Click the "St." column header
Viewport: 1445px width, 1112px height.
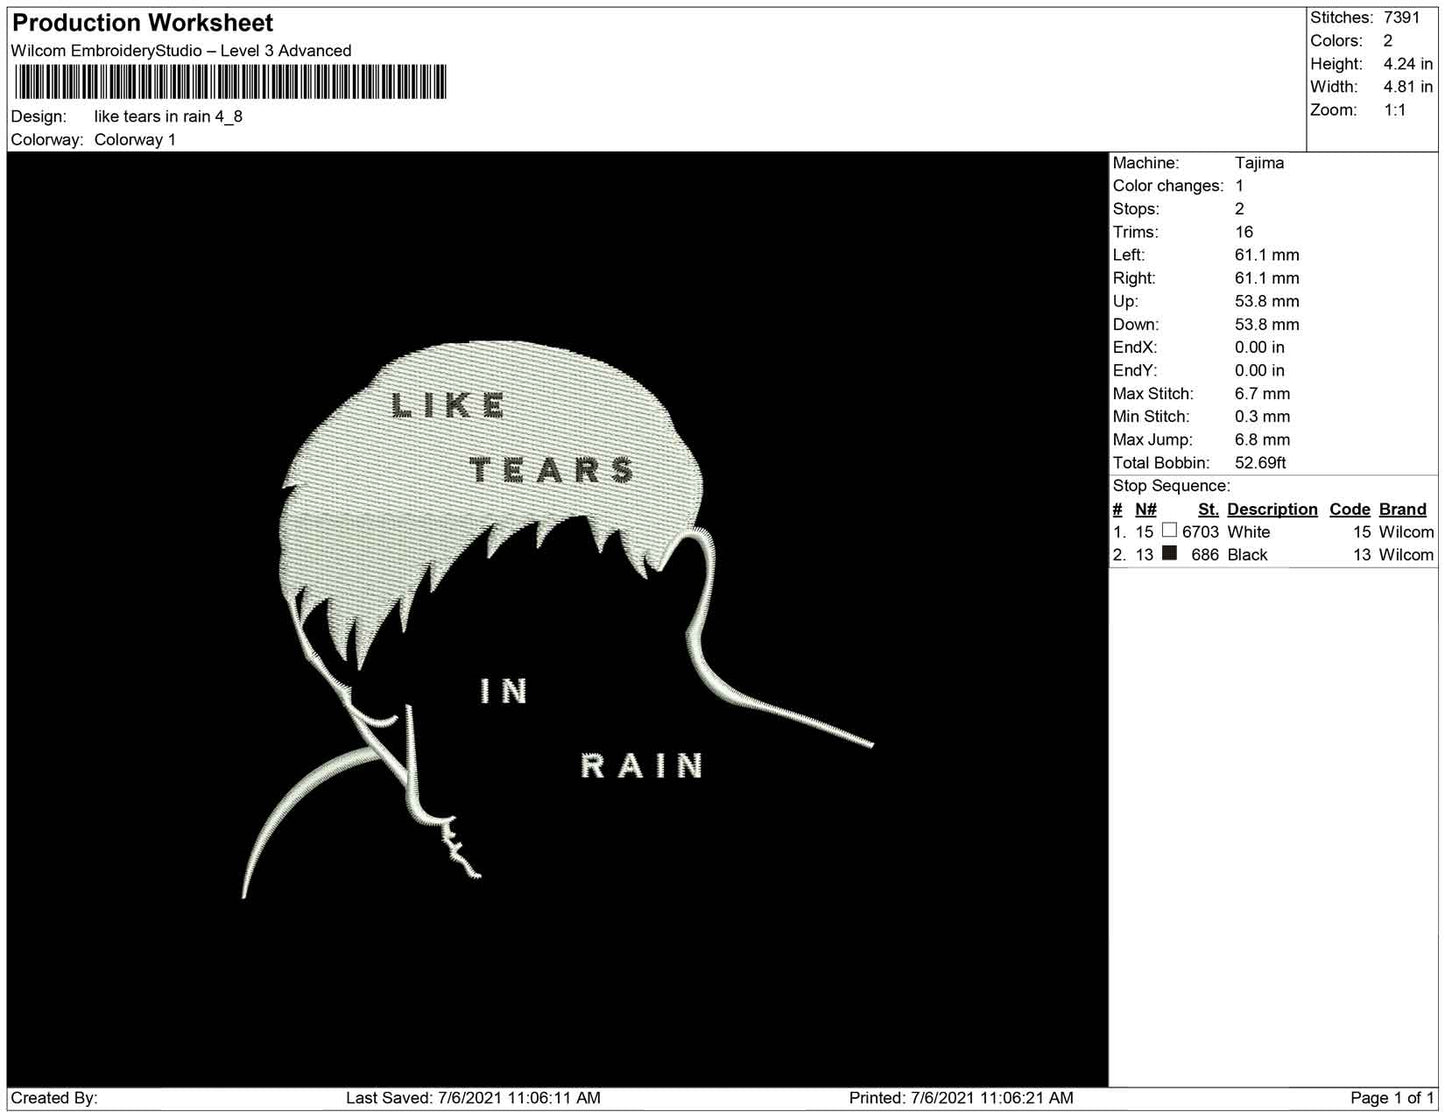(1208, 509)
